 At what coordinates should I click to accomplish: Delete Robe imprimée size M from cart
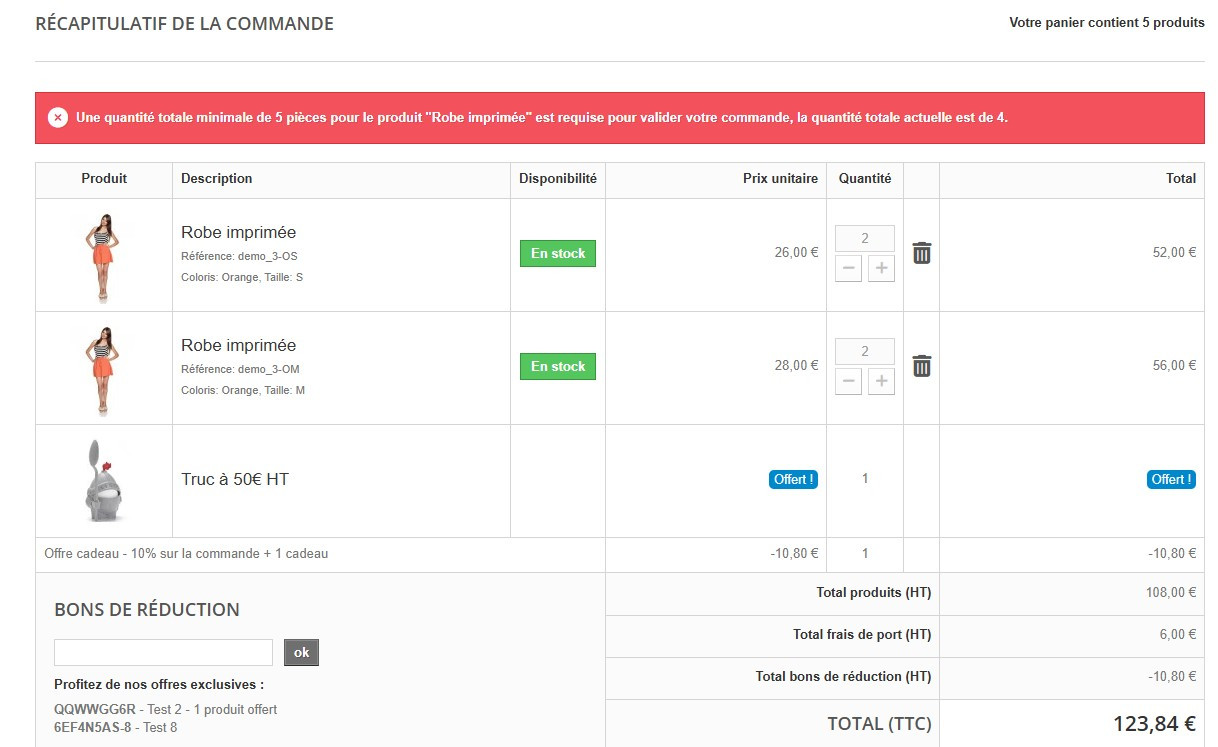[921, 366]
